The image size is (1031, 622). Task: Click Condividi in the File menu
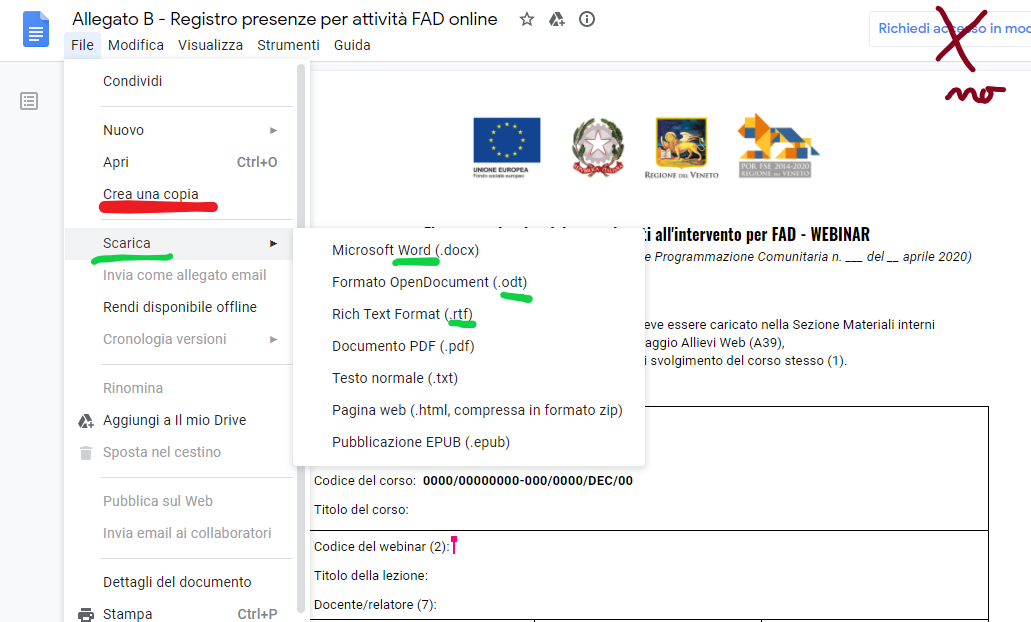coord(132,81)
